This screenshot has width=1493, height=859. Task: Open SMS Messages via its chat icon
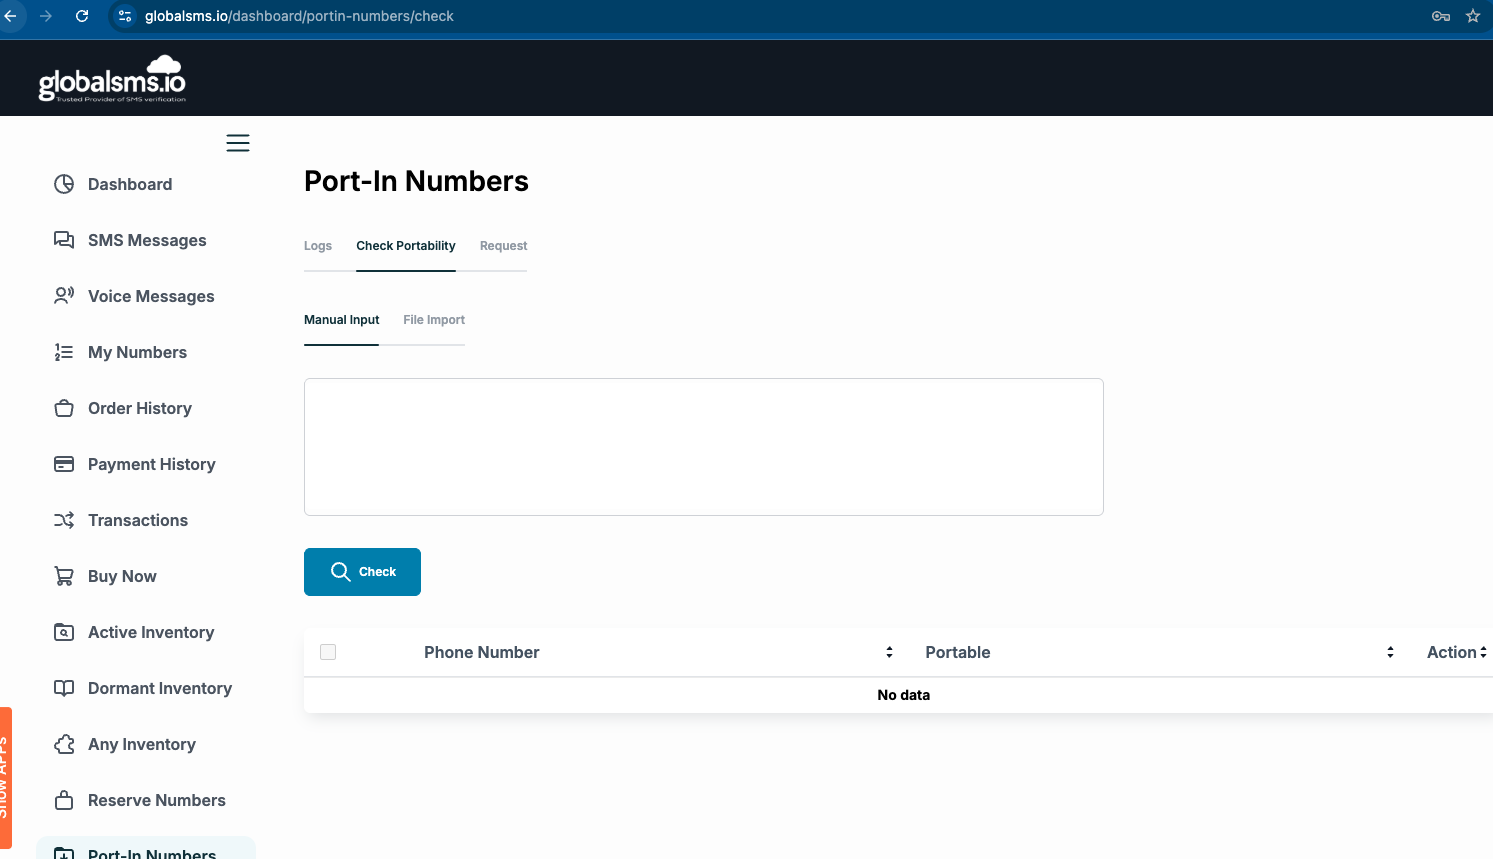click(64, 240)
